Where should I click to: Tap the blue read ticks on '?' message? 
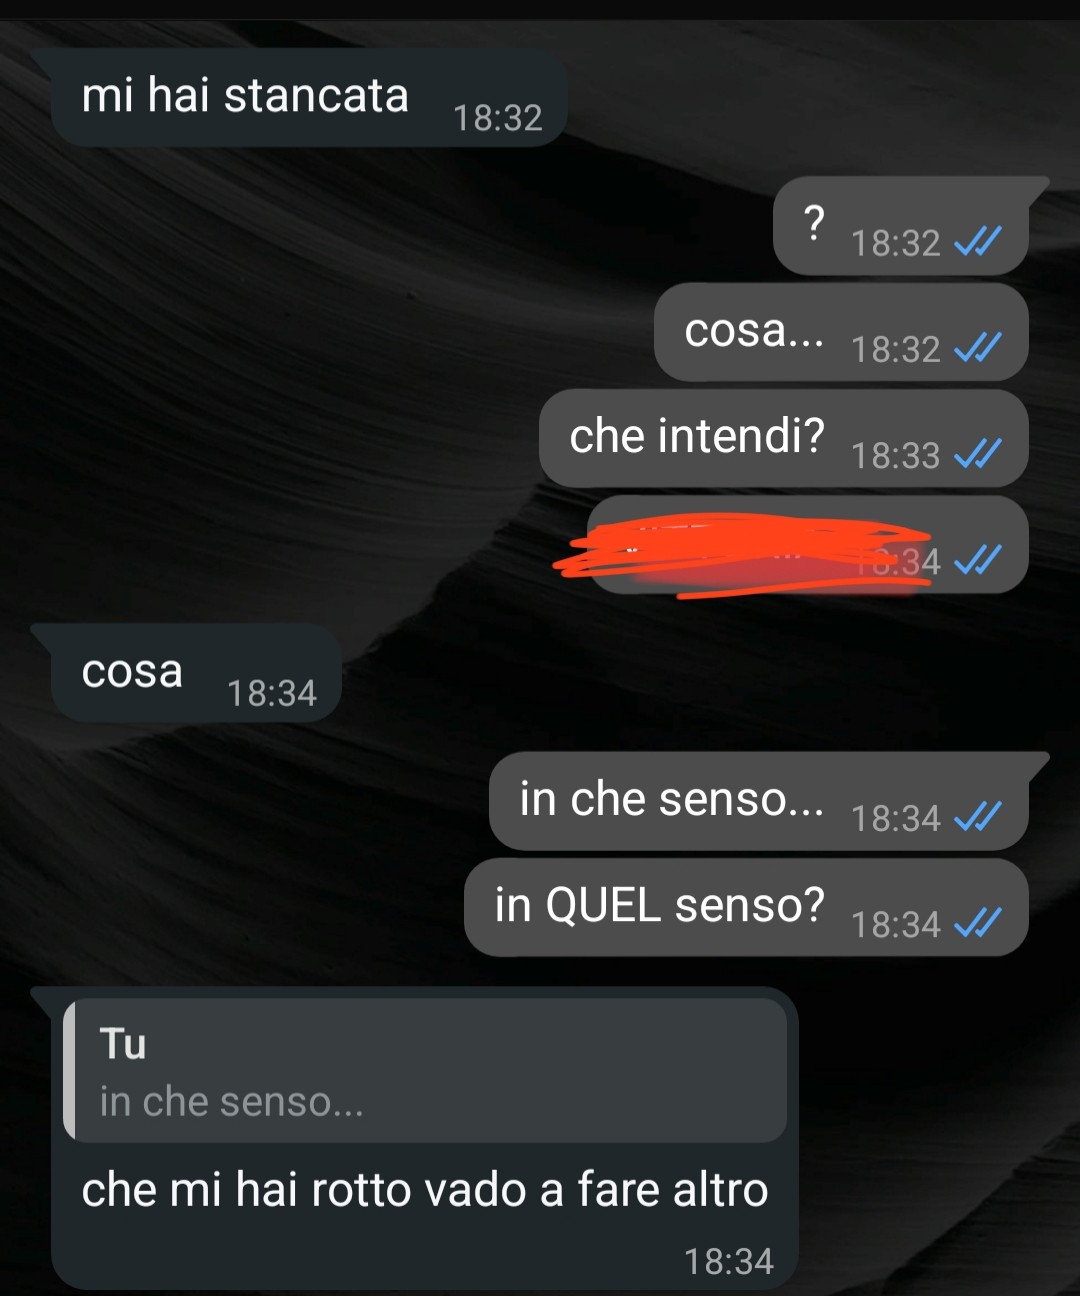(977, 241)
